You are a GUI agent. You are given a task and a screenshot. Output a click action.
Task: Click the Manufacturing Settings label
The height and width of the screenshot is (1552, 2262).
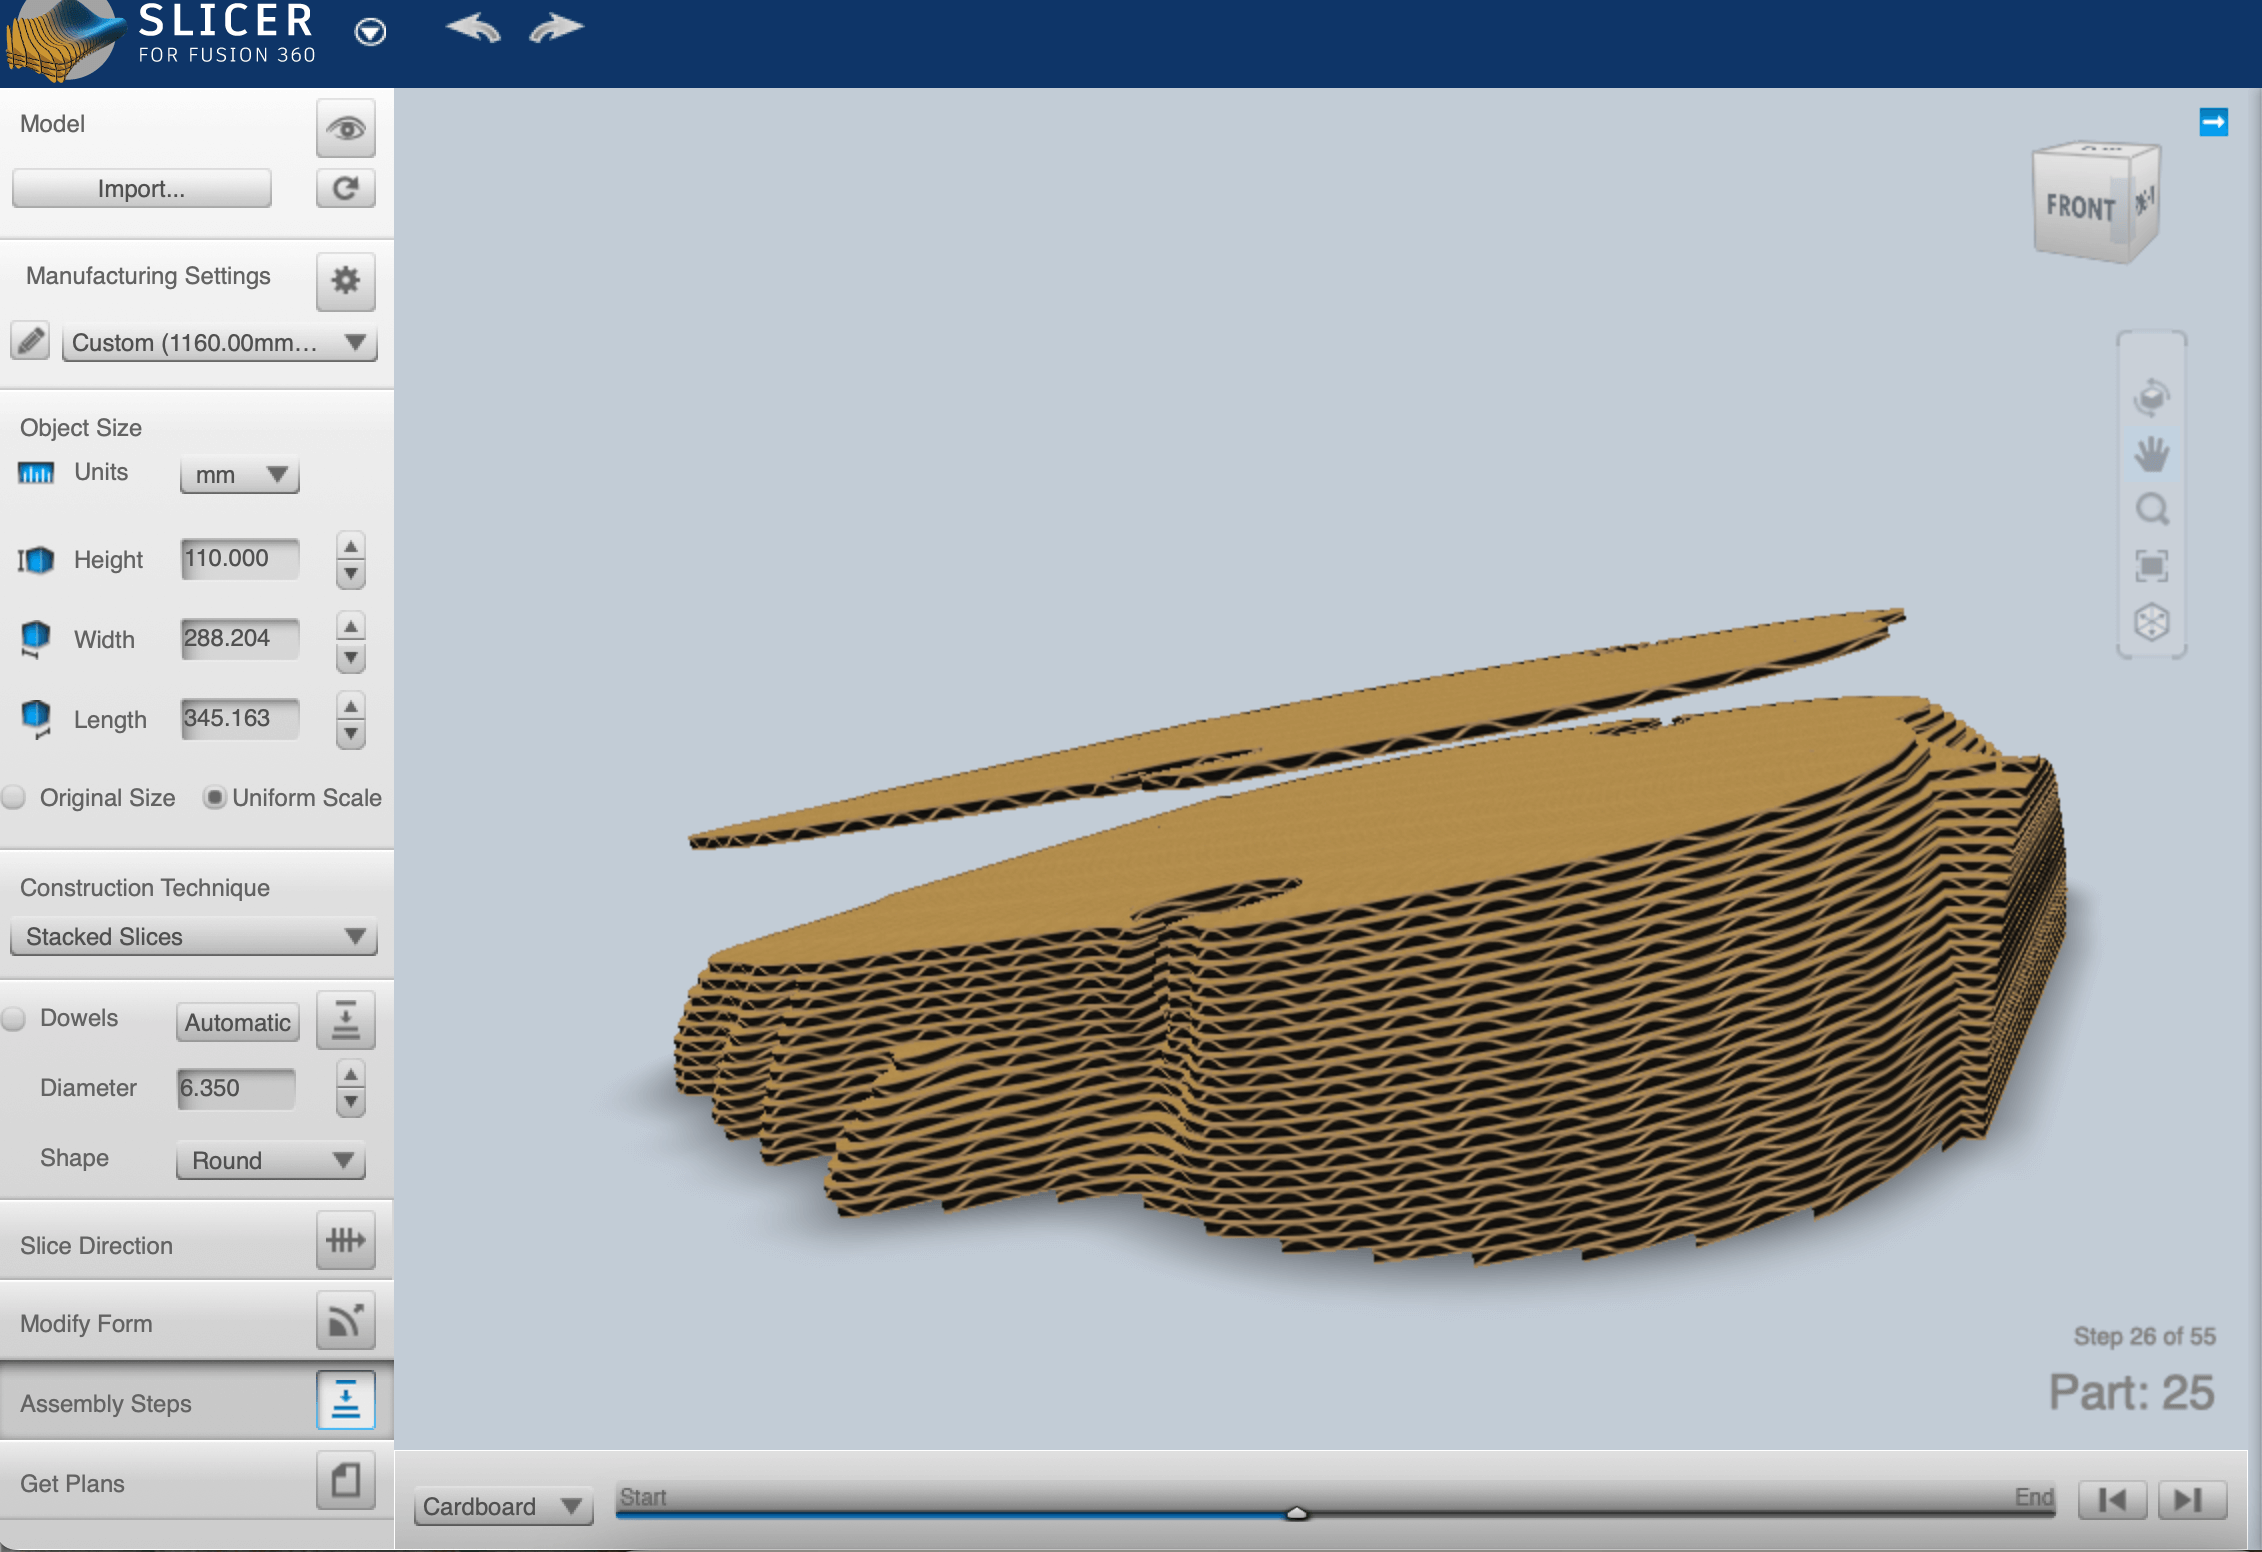coord(148,276)
